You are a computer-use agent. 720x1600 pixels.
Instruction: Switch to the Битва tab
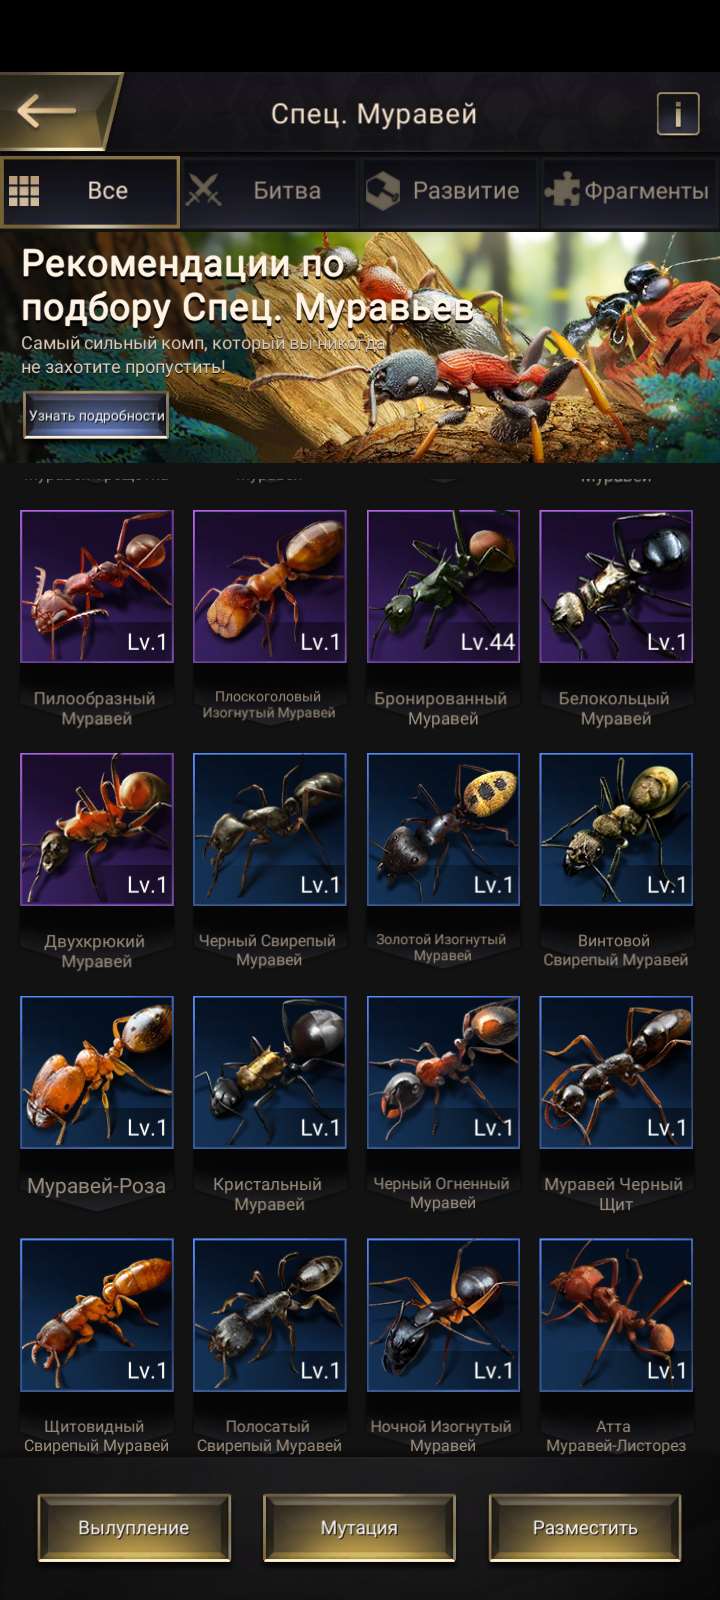(269, 191)
